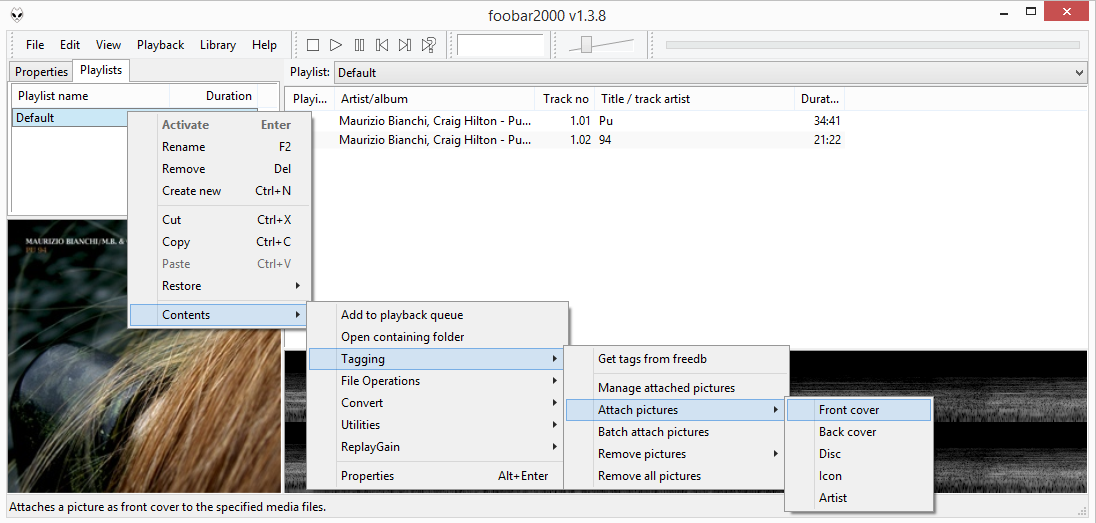The width and height of the screenshot is (1096, 523).
Task: Select track row titled 94
Action: click(565, 140)
